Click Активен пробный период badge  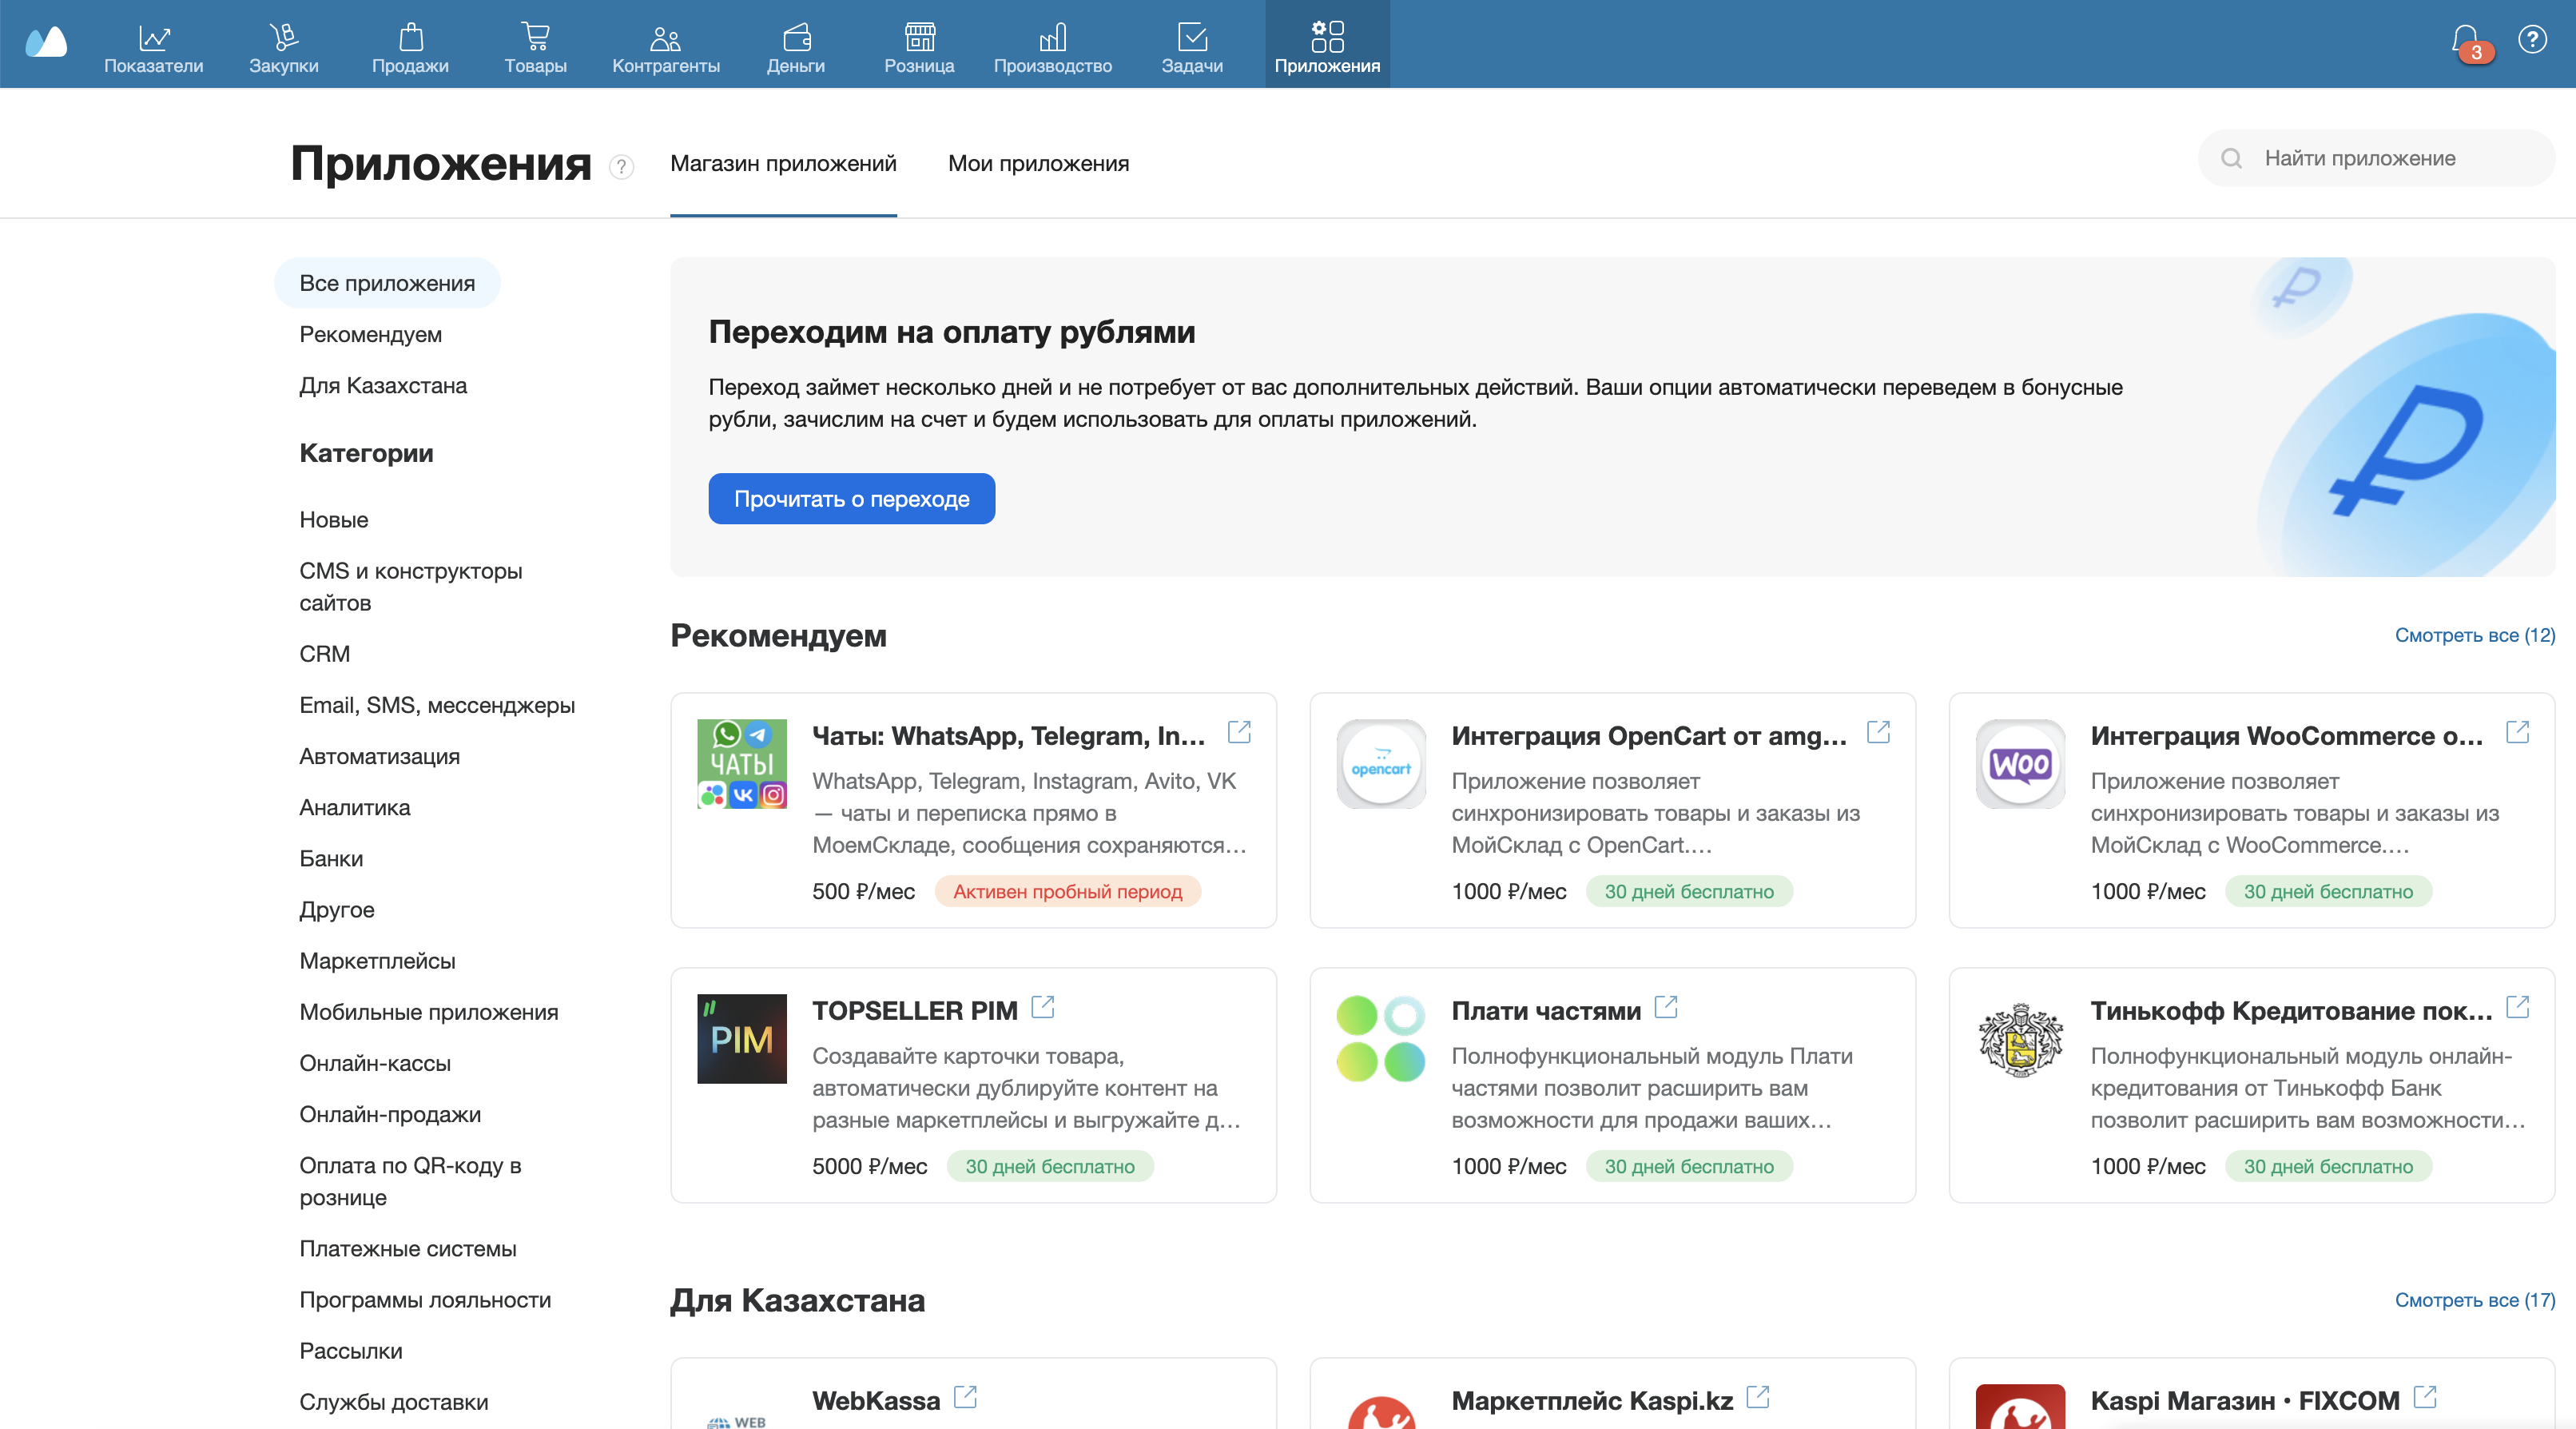pos(1067,891)
